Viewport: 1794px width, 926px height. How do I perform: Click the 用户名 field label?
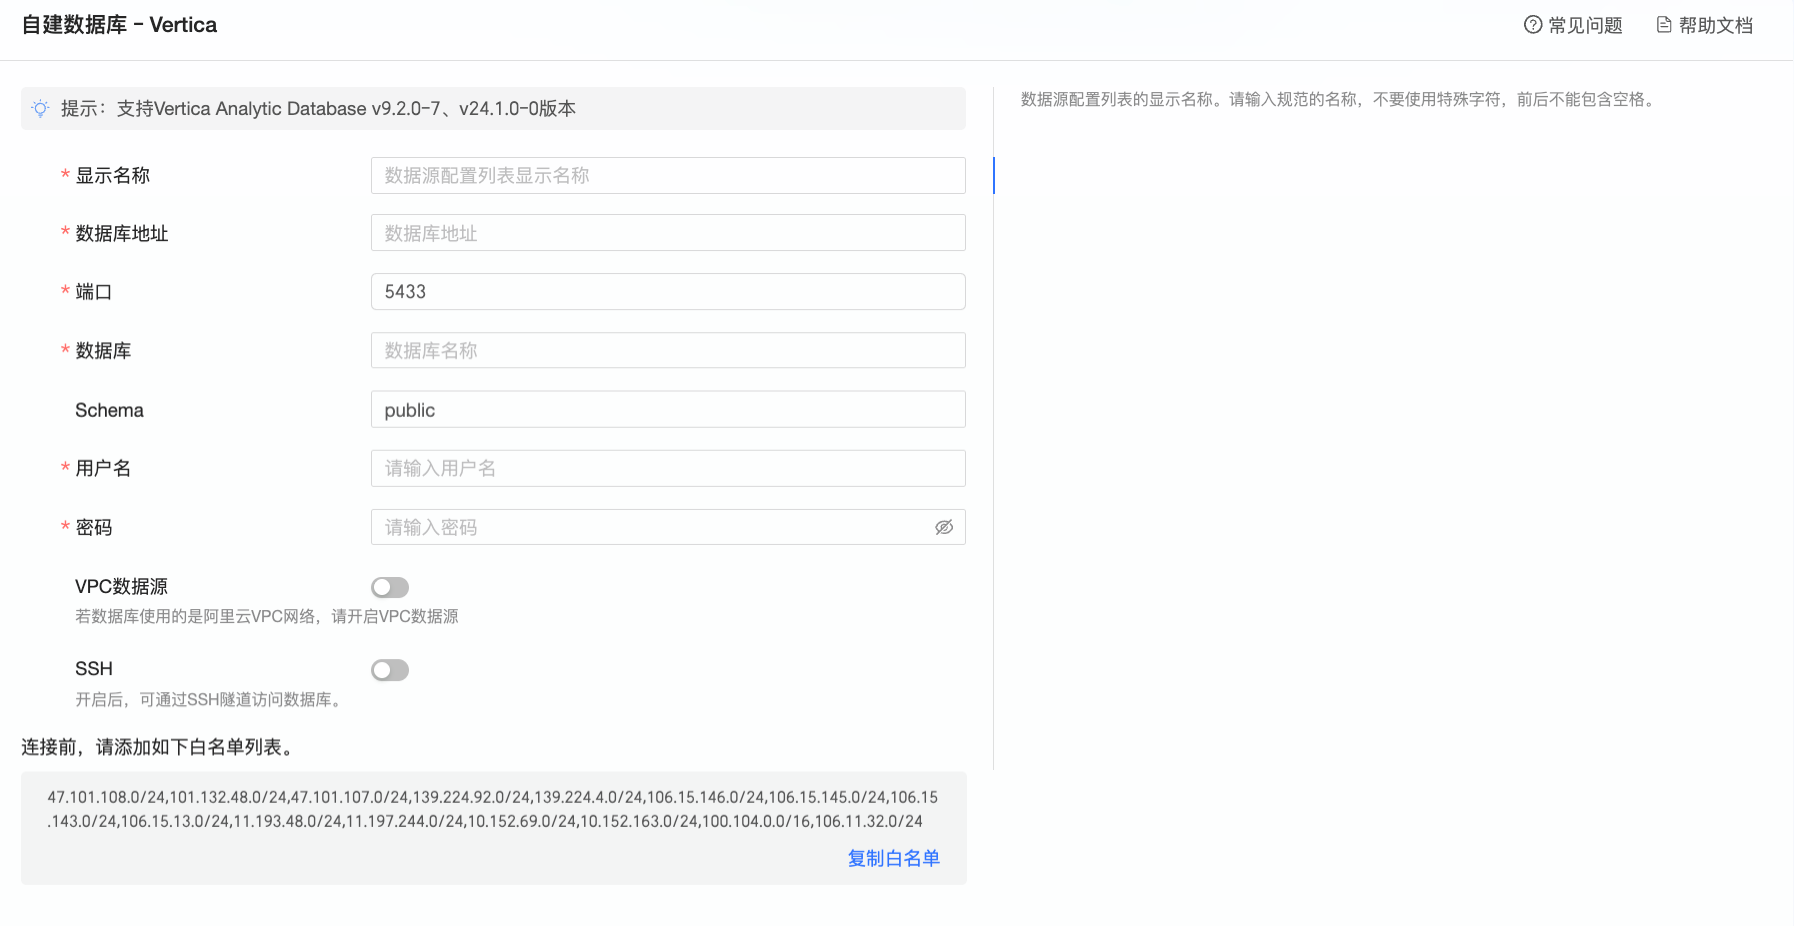pos(103,468)
